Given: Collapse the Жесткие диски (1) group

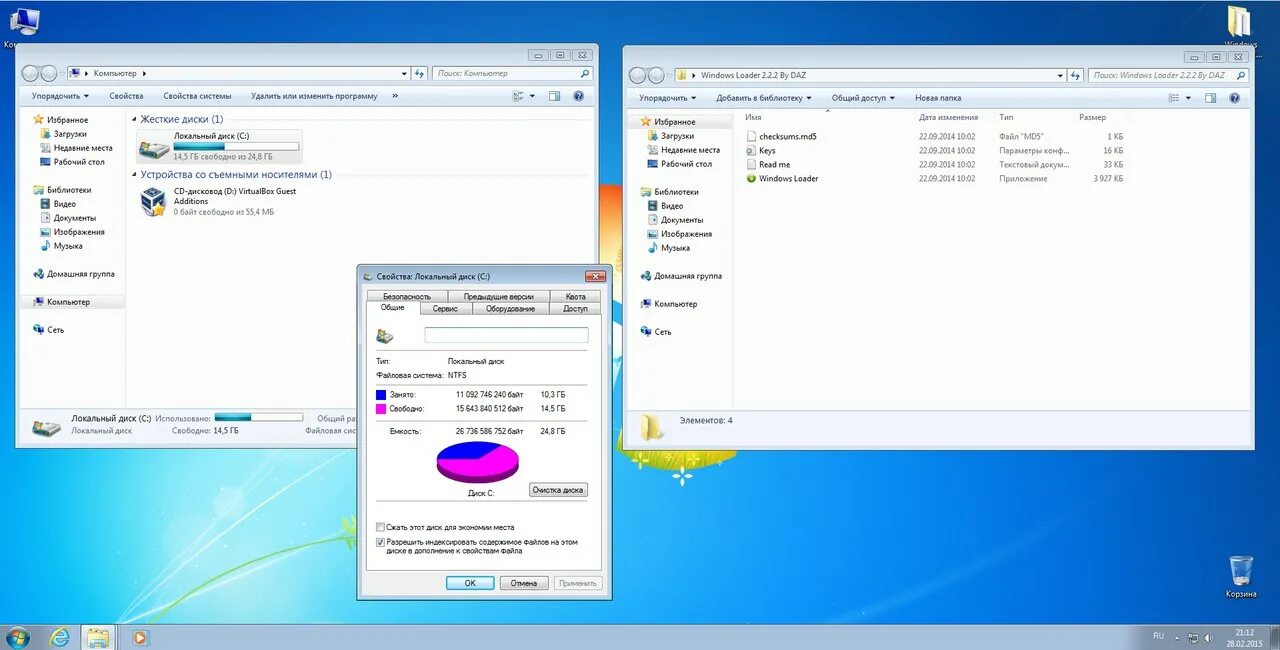Looking at the screenshot, I should tap(136, 119).
